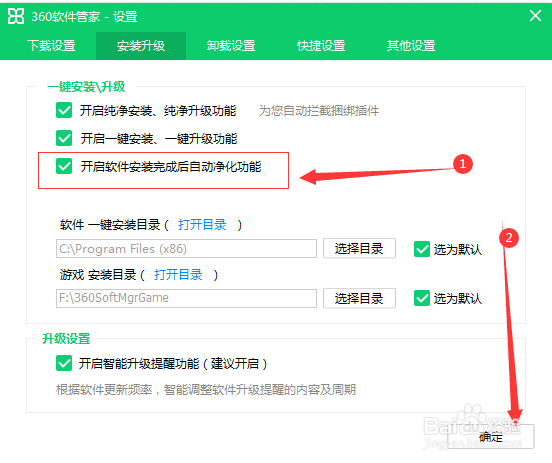The height and width of the screenshot is (463, 552).
Task: Click the F:\360SoftMgrGame path field
Action: click(186, 298)
